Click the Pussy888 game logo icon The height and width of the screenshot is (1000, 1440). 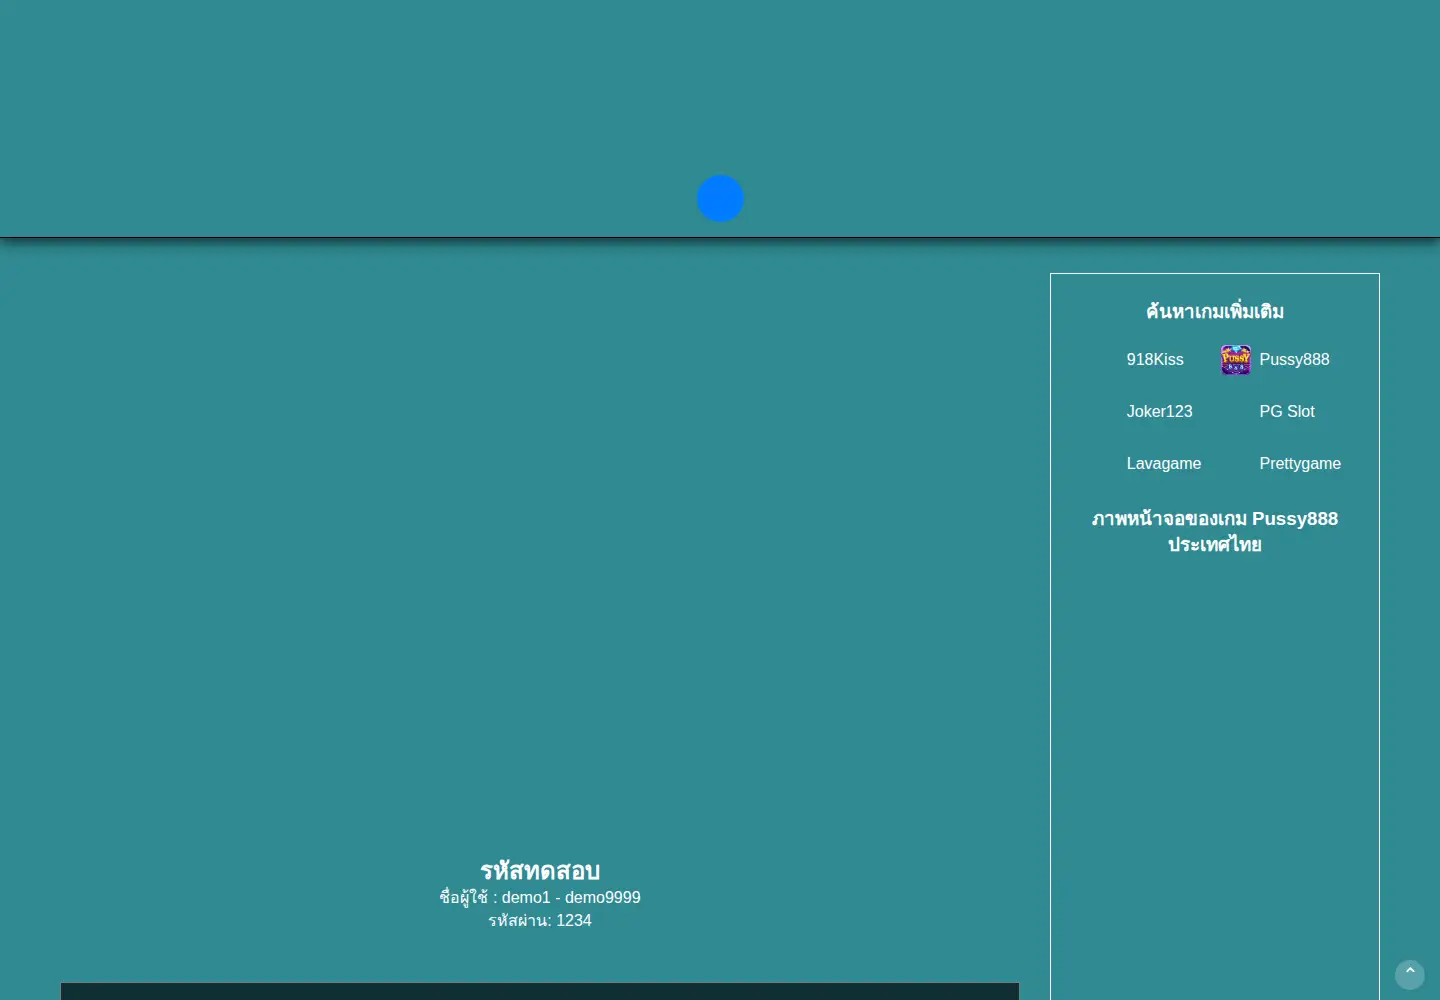click(1236, 360)
